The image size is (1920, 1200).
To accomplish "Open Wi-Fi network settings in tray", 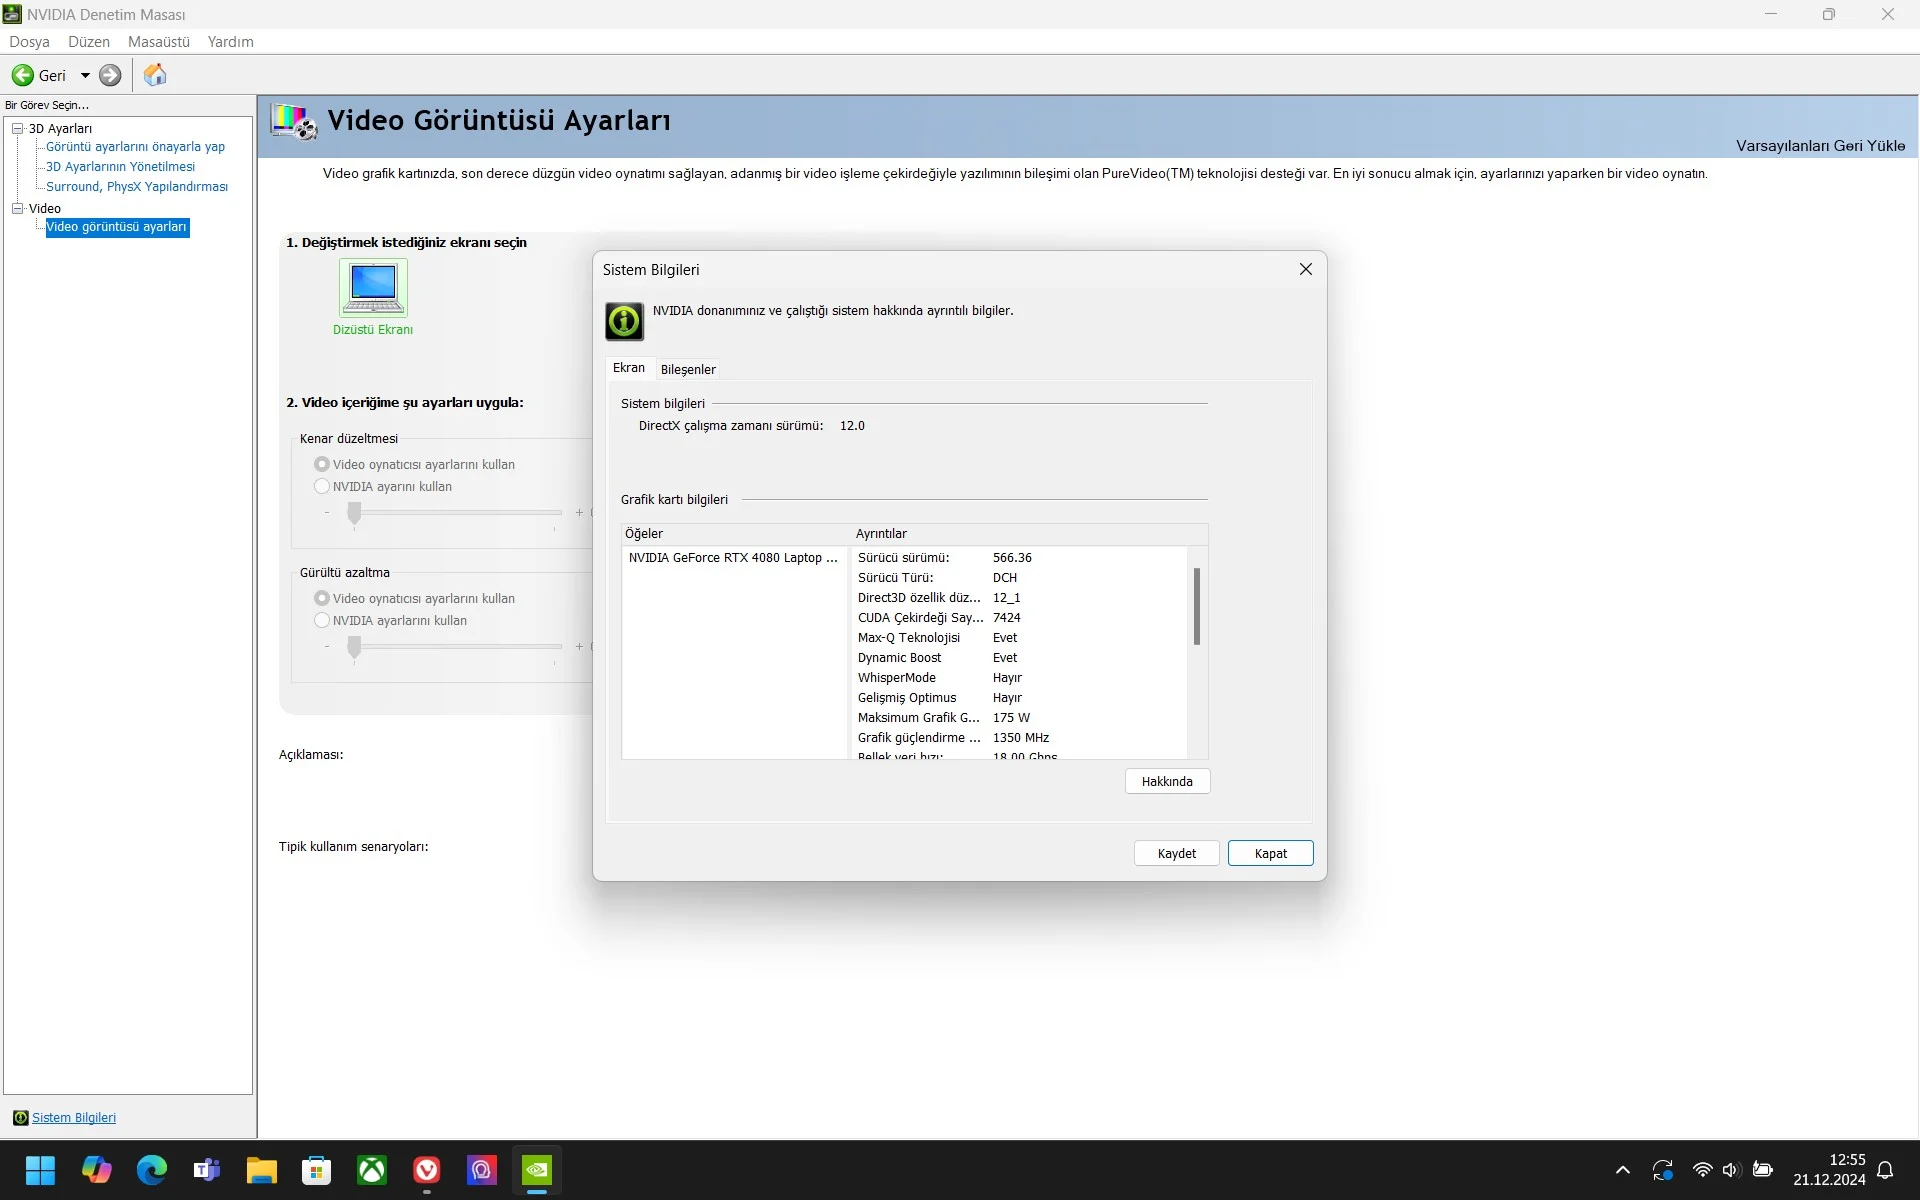I will (1702, 1170).
